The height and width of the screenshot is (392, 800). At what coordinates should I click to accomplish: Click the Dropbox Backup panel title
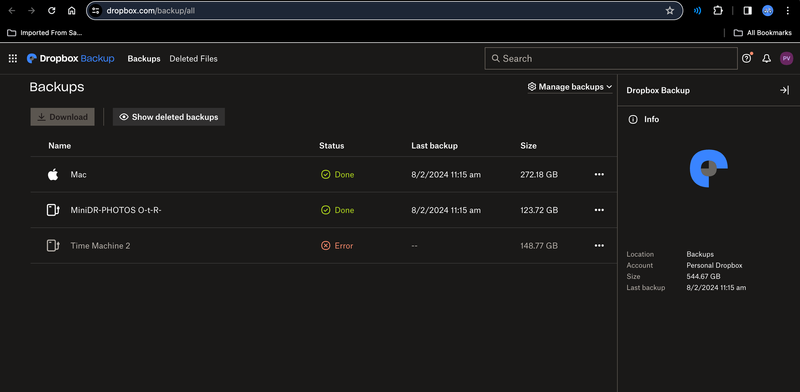tap(658, 90)
